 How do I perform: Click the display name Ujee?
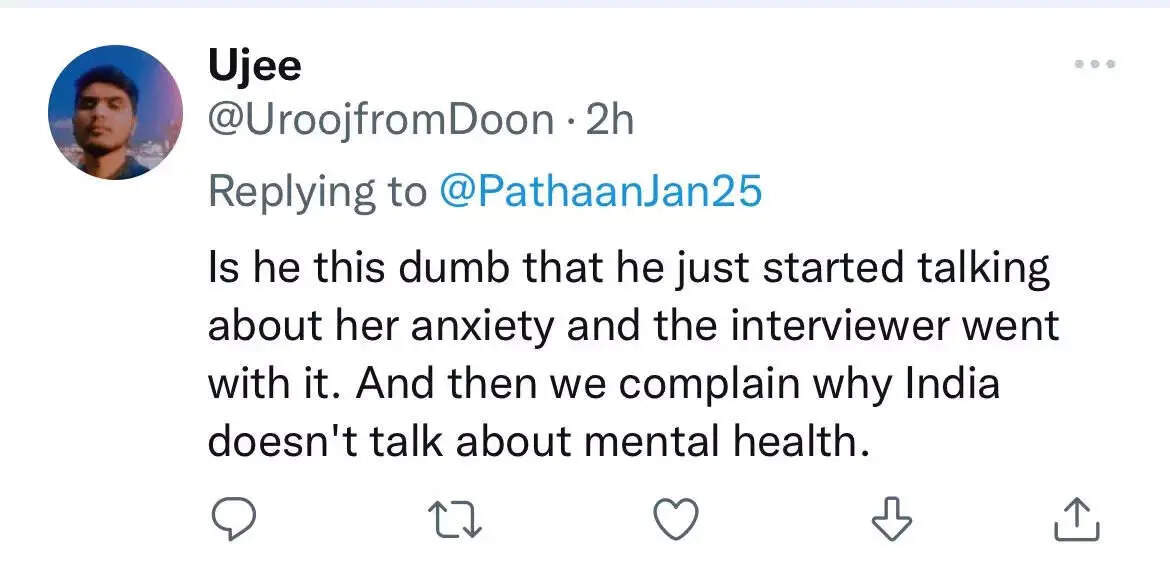(254, 66)
